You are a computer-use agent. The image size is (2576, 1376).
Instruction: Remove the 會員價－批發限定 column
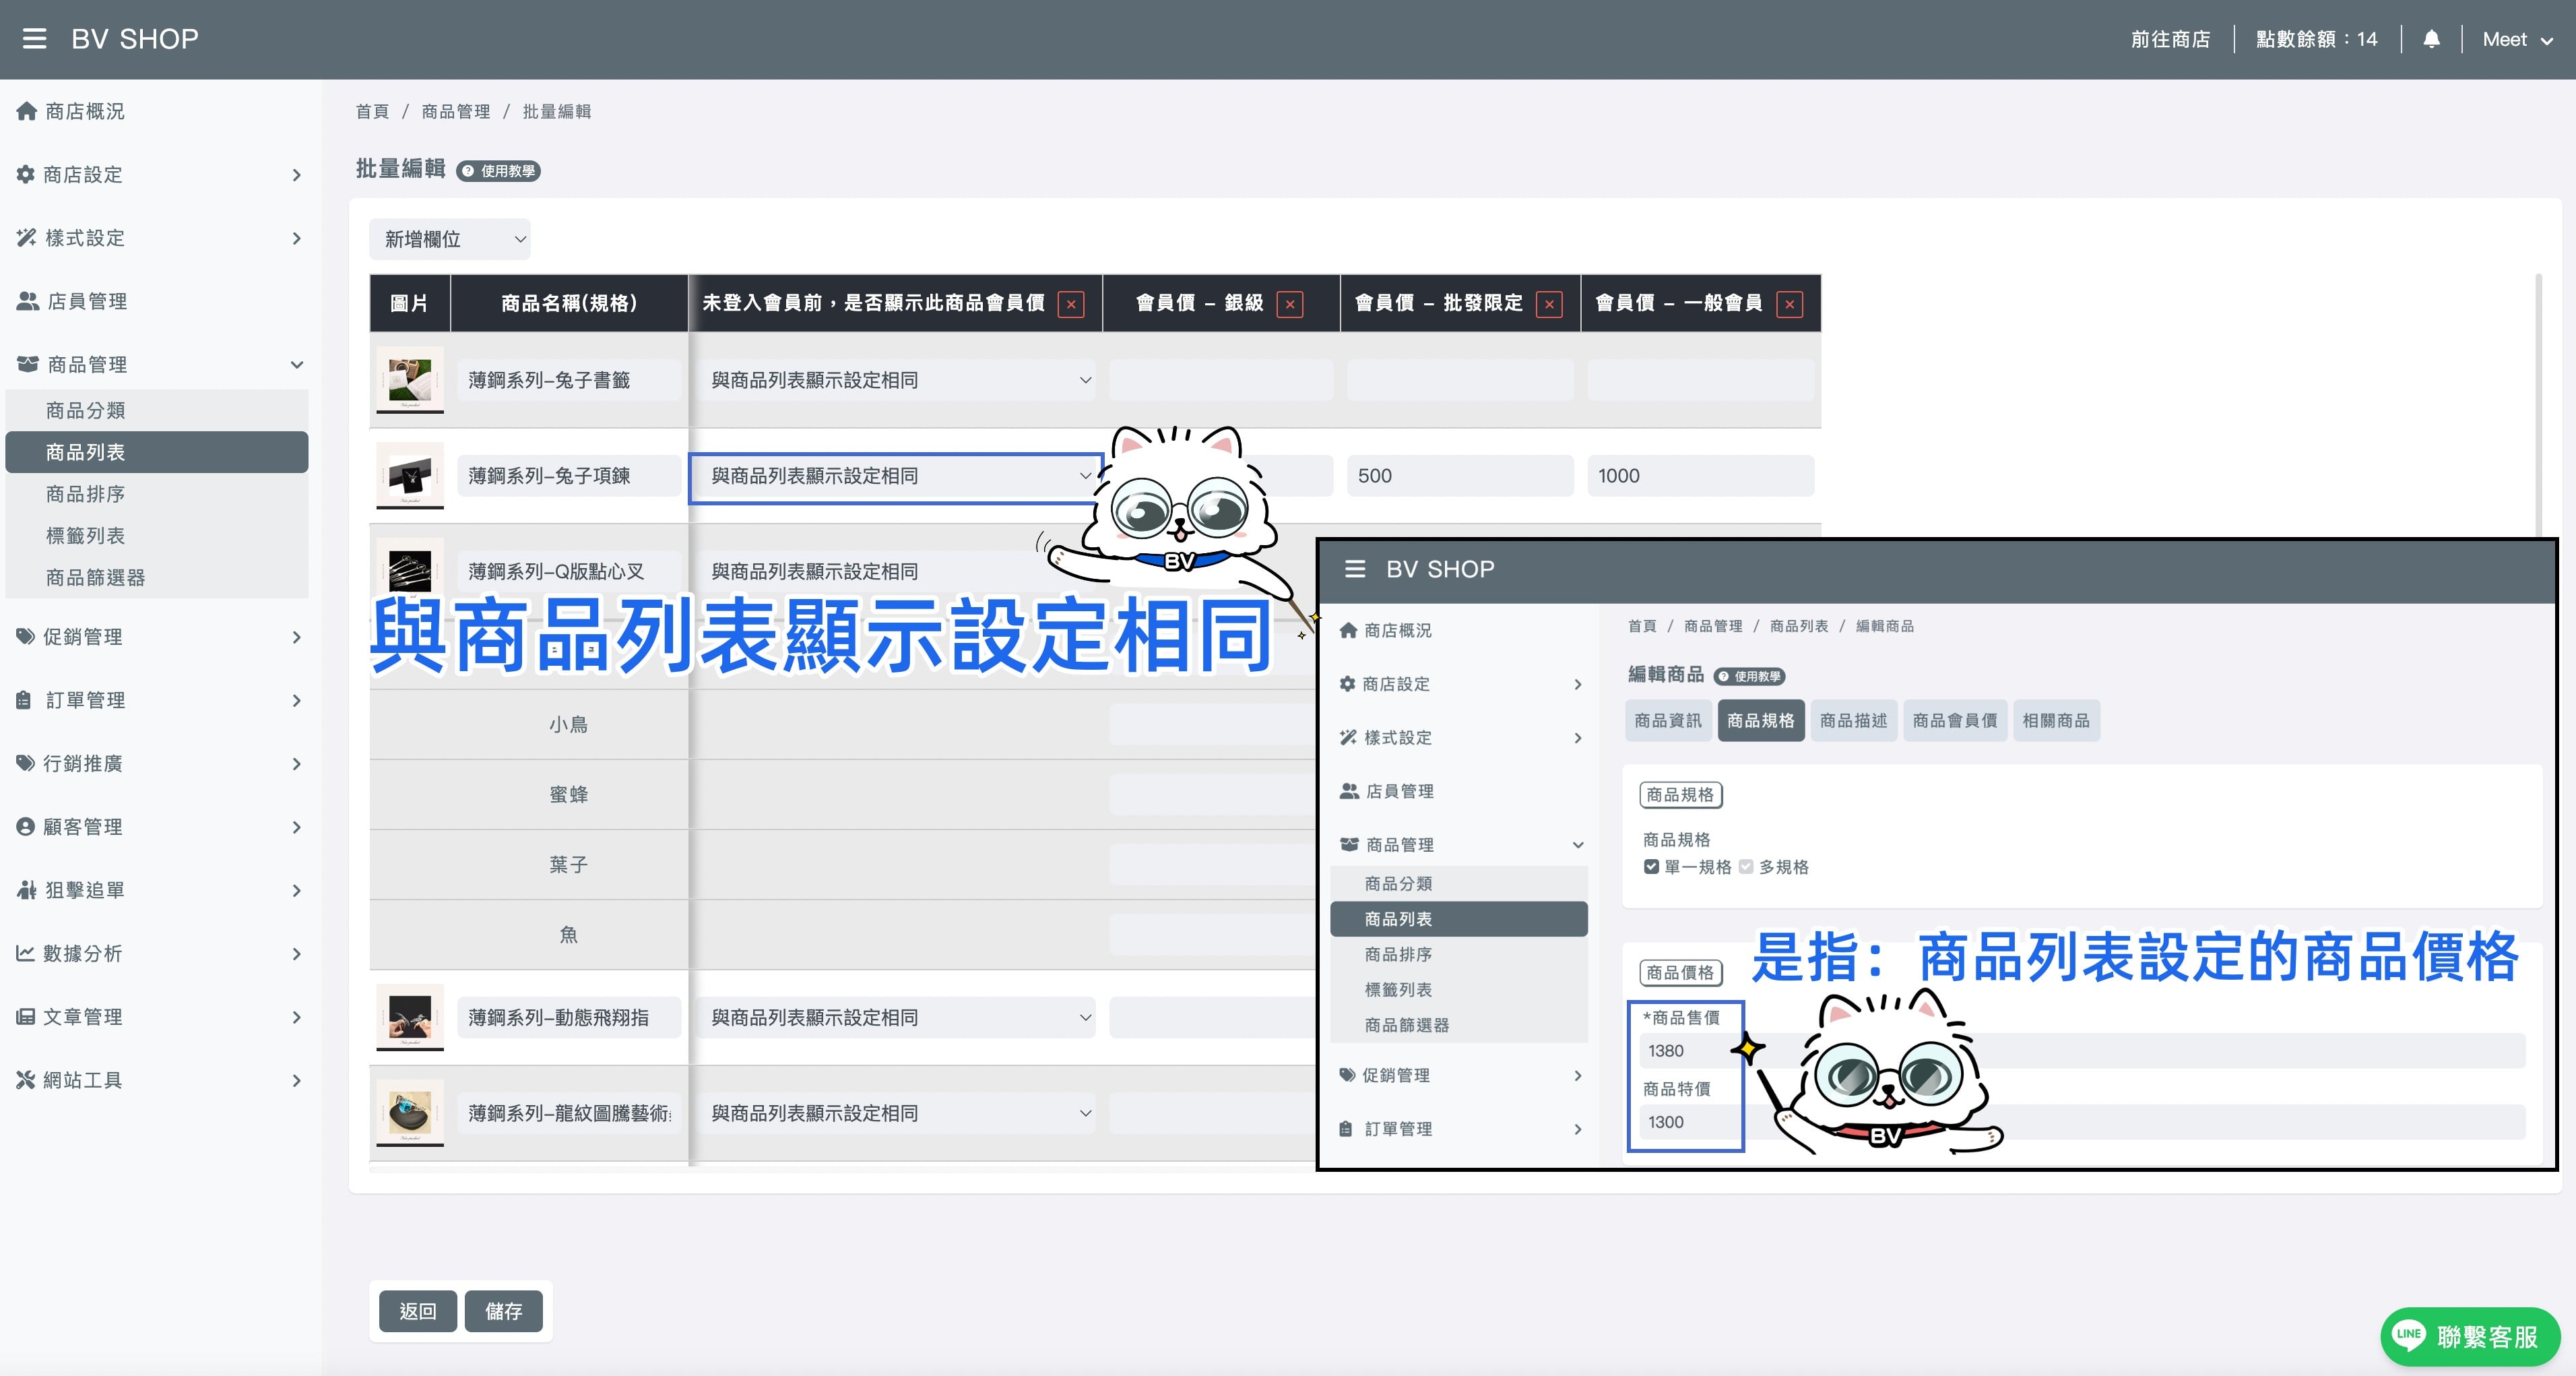click(x=1549, y=304)
